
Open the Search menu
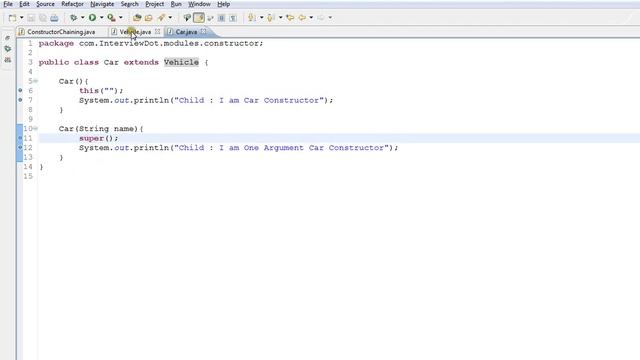[x=129, y=4]
